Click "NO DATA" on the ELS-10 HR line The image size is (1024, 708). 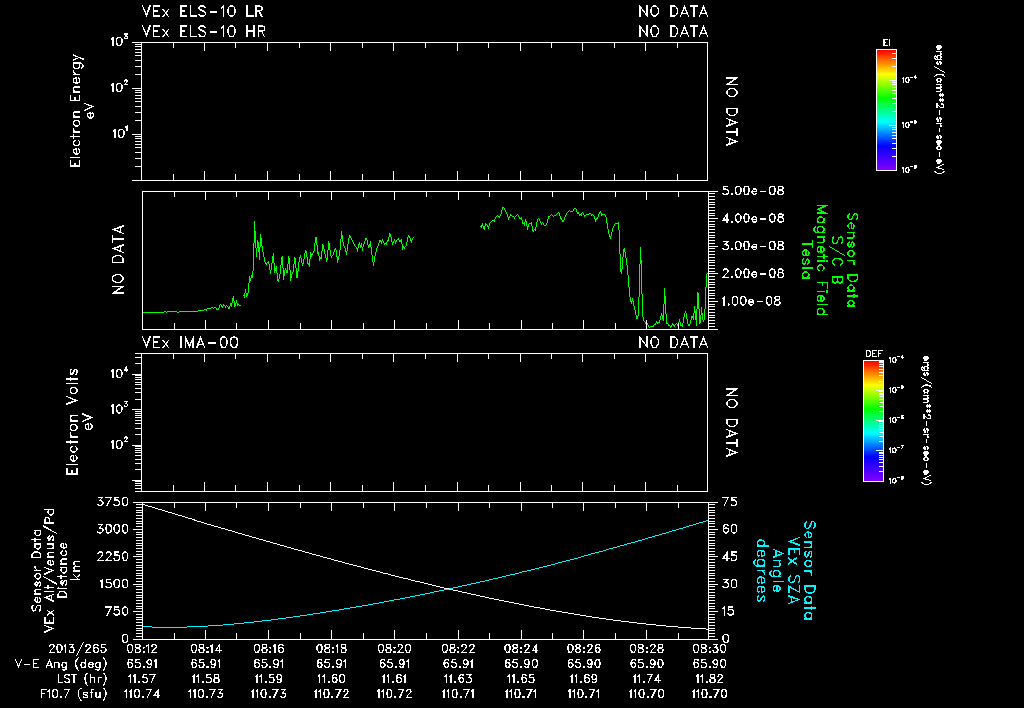coord(673,31)
